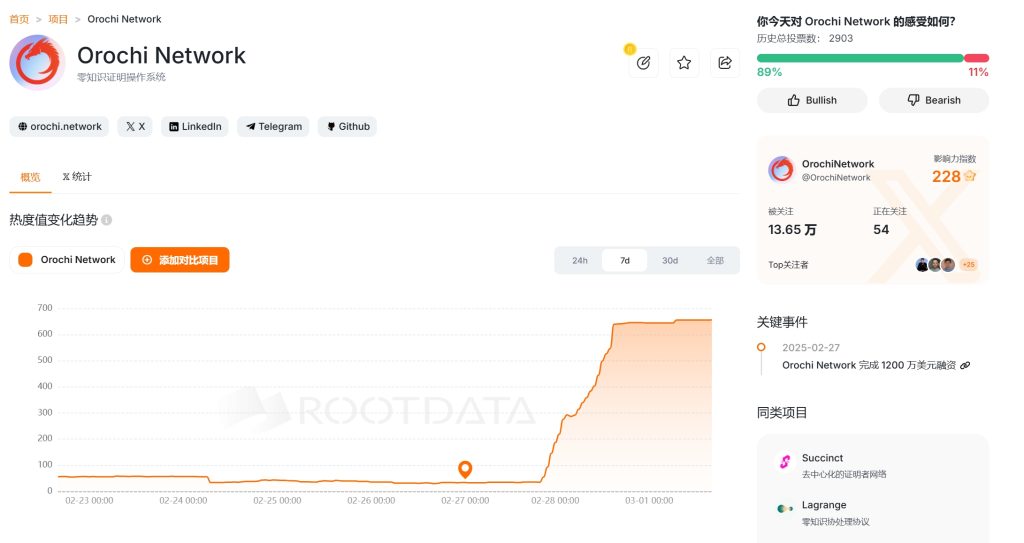The image size is (1024, 543).
Task: Open the Lagrange project icon
Action: pos(785,508)
